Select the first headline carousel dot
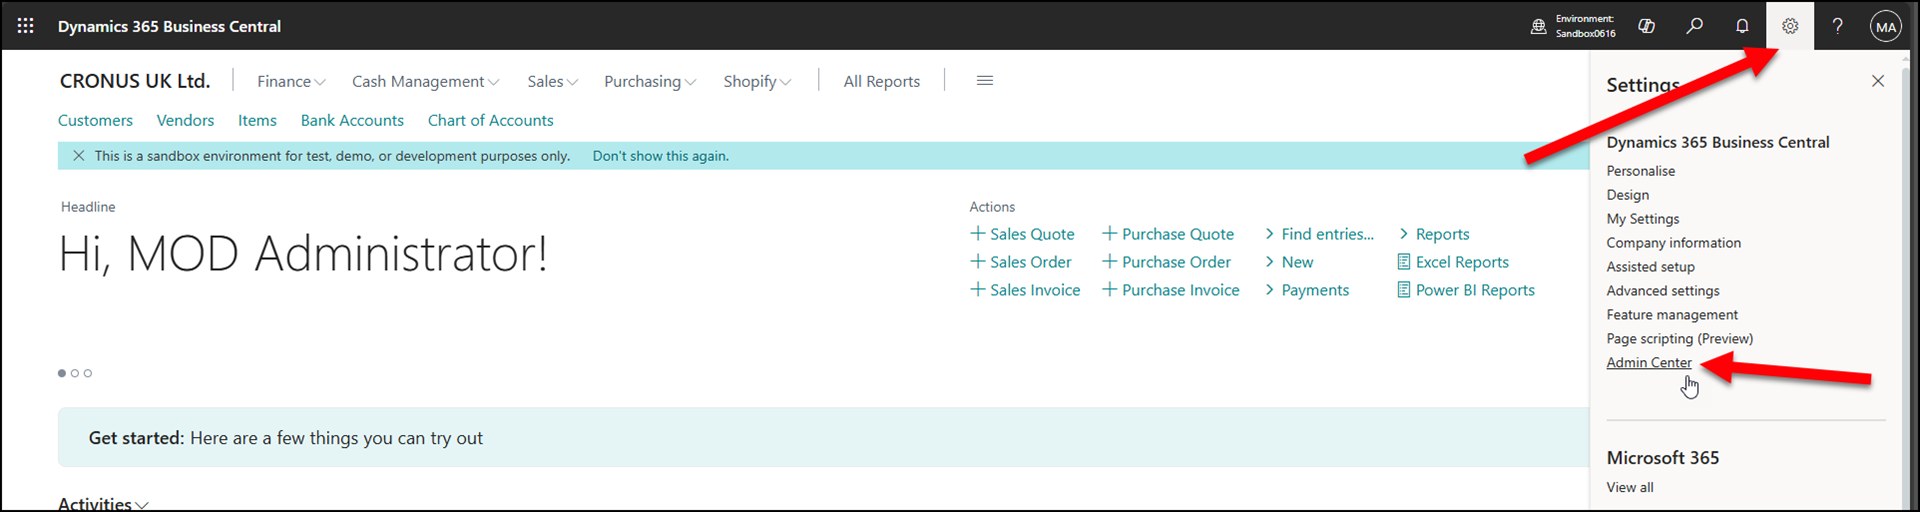 coord(62,373)
